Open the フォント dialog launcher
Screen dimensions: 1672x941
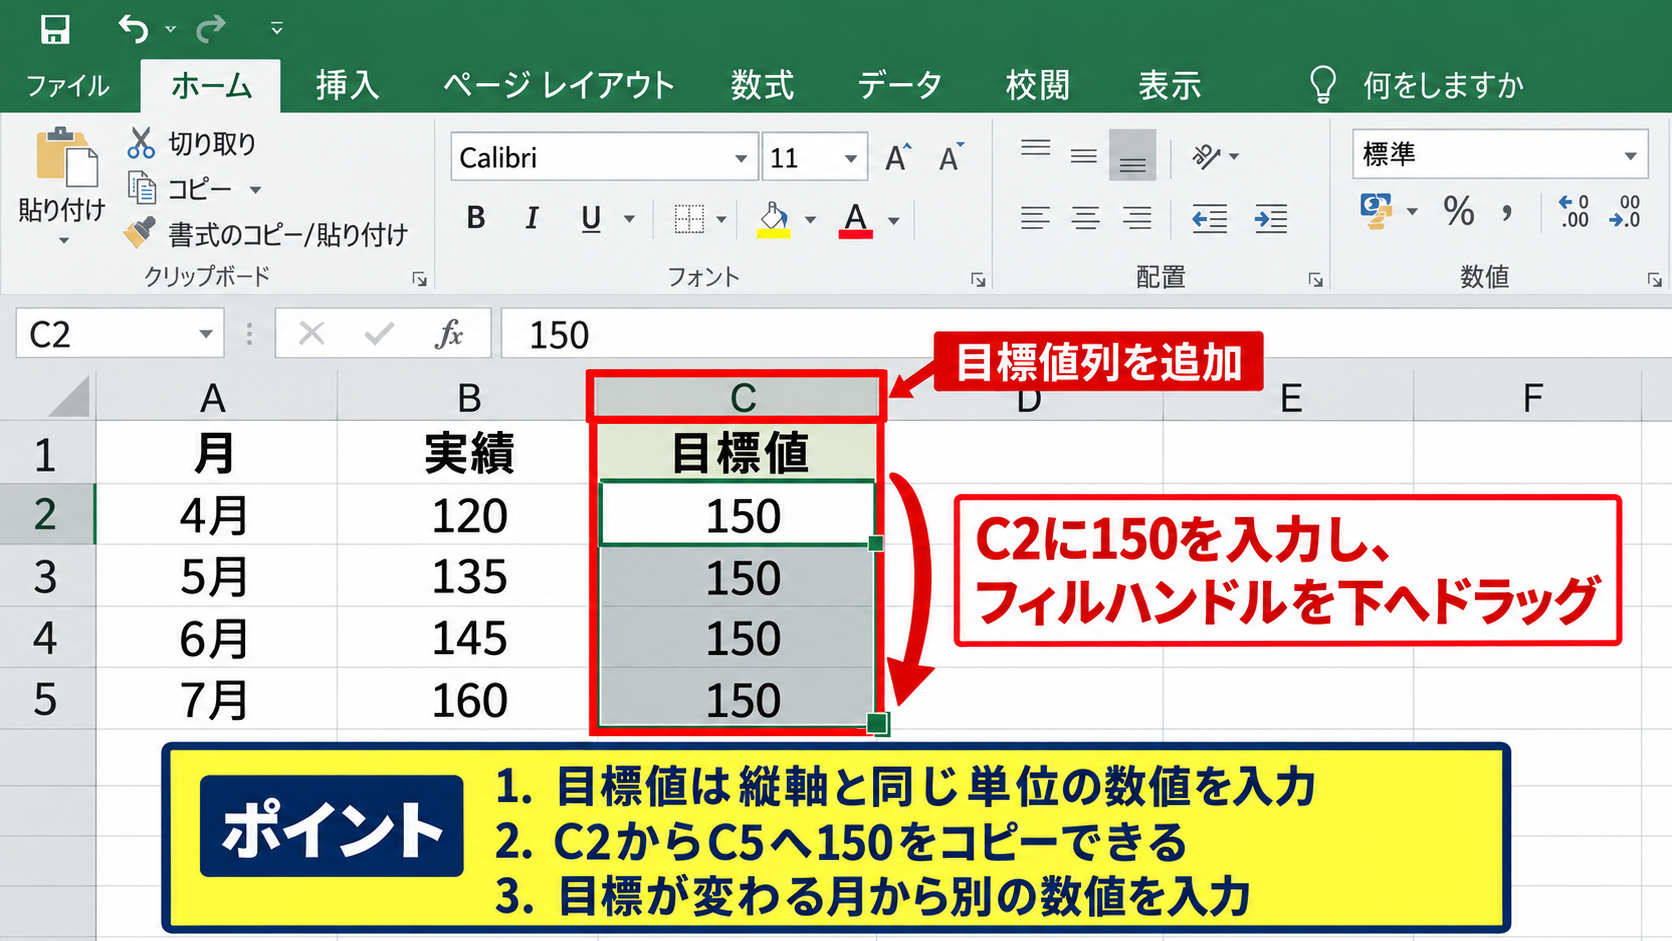(978, 280)
